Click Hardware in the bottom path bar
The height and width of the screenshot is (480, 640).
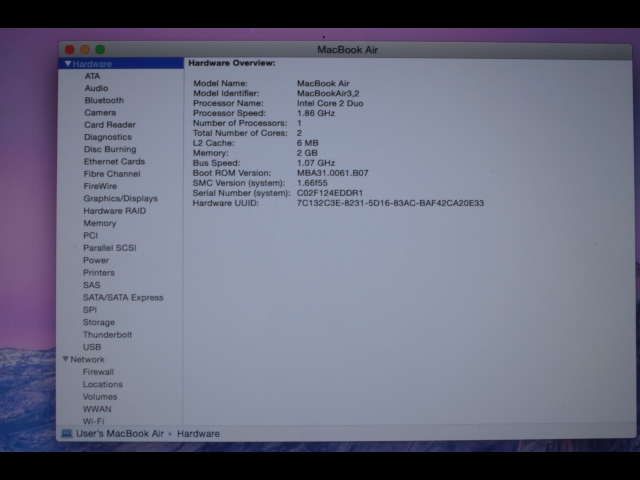coord(198,433)
